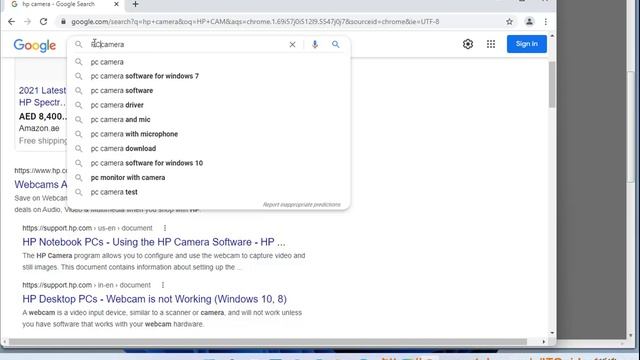Open a new browser tab
The width and height of the screenshot is (640, 360).
(x=136, y=4)
